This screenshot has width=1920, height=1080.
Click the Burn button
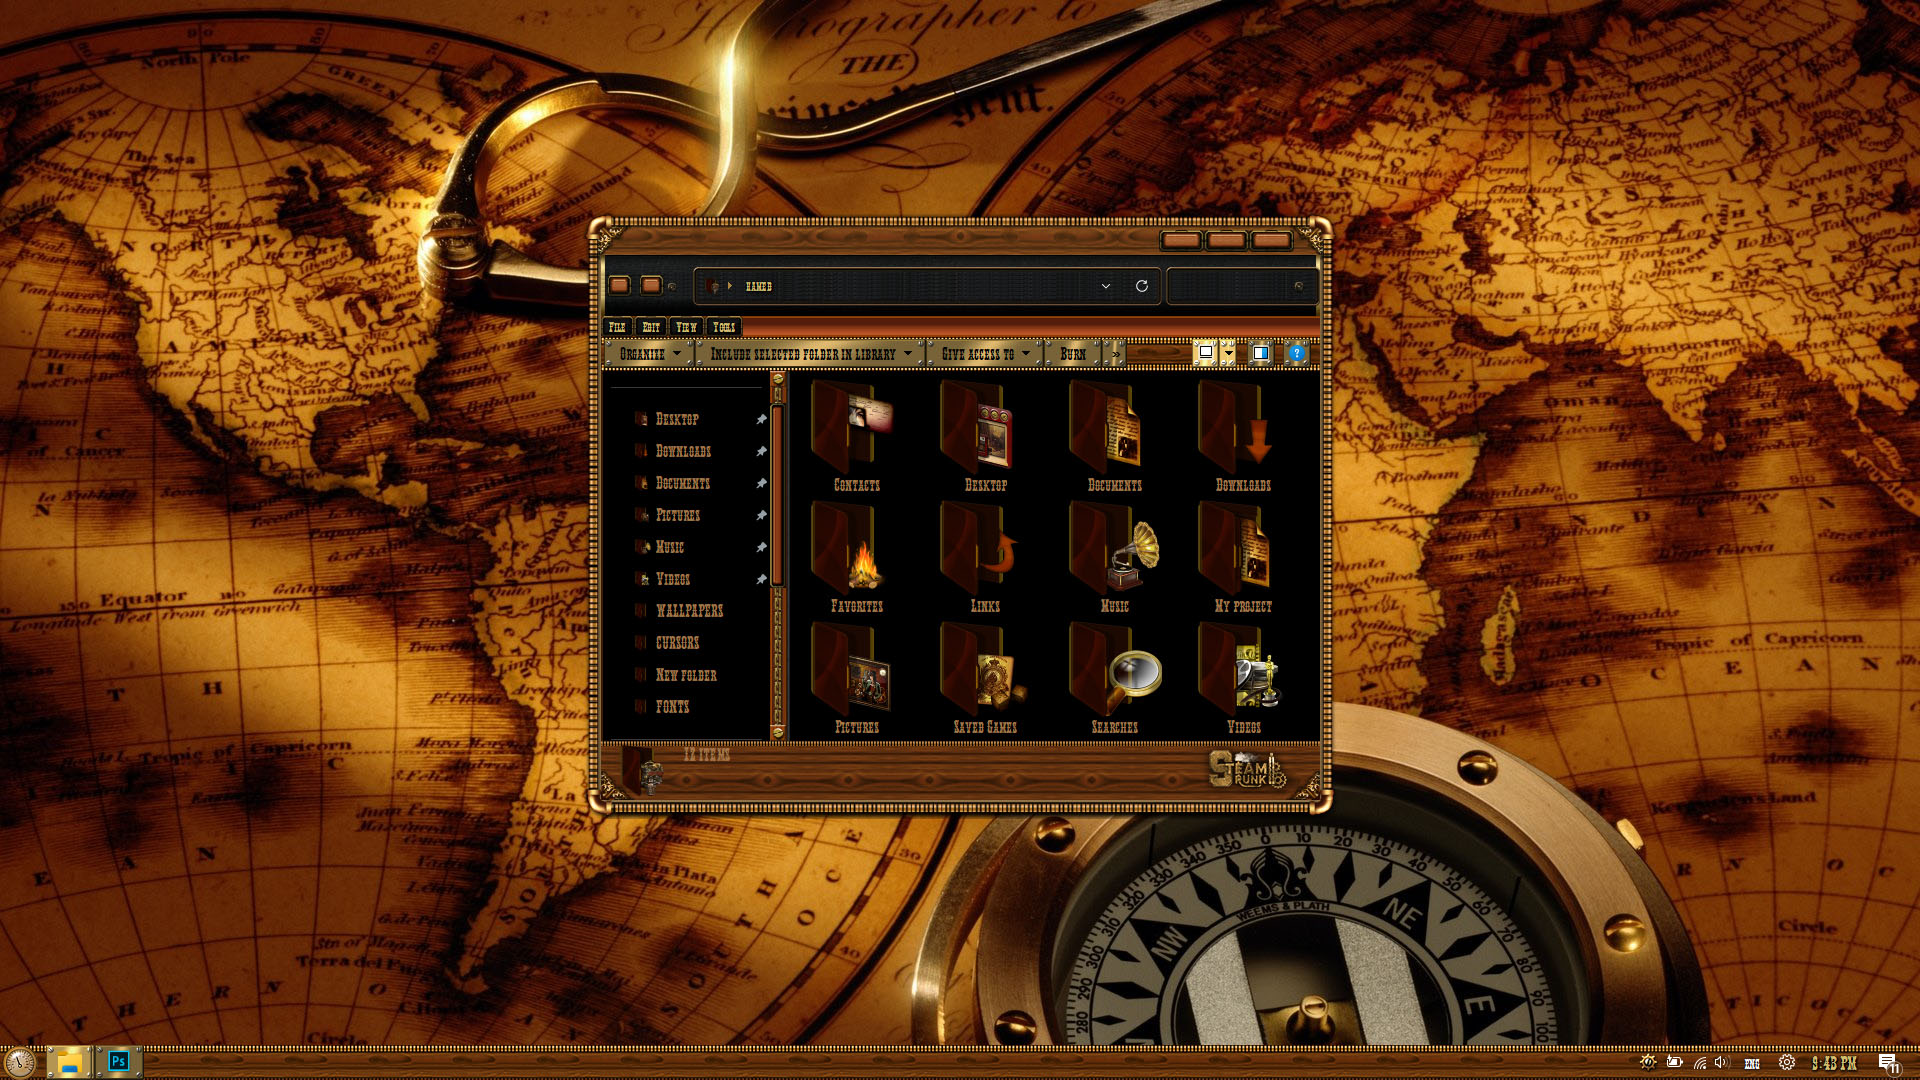1072,354
